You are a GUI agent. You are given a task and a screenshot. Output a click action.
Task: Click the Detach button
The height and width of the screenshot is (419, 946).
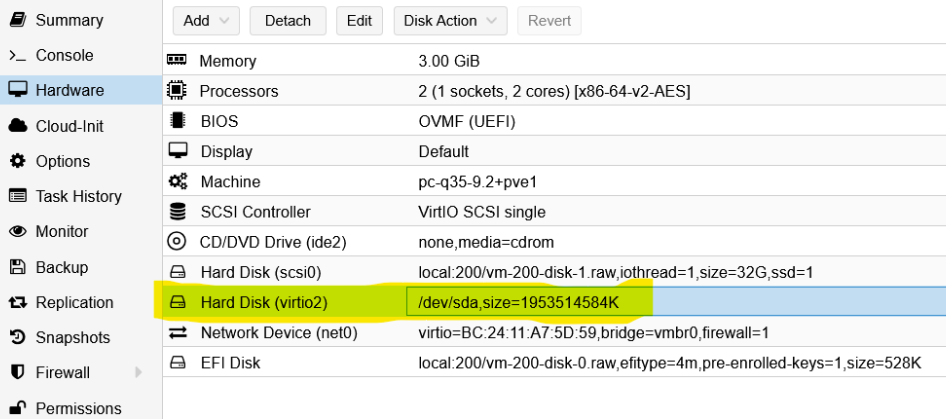288,20
